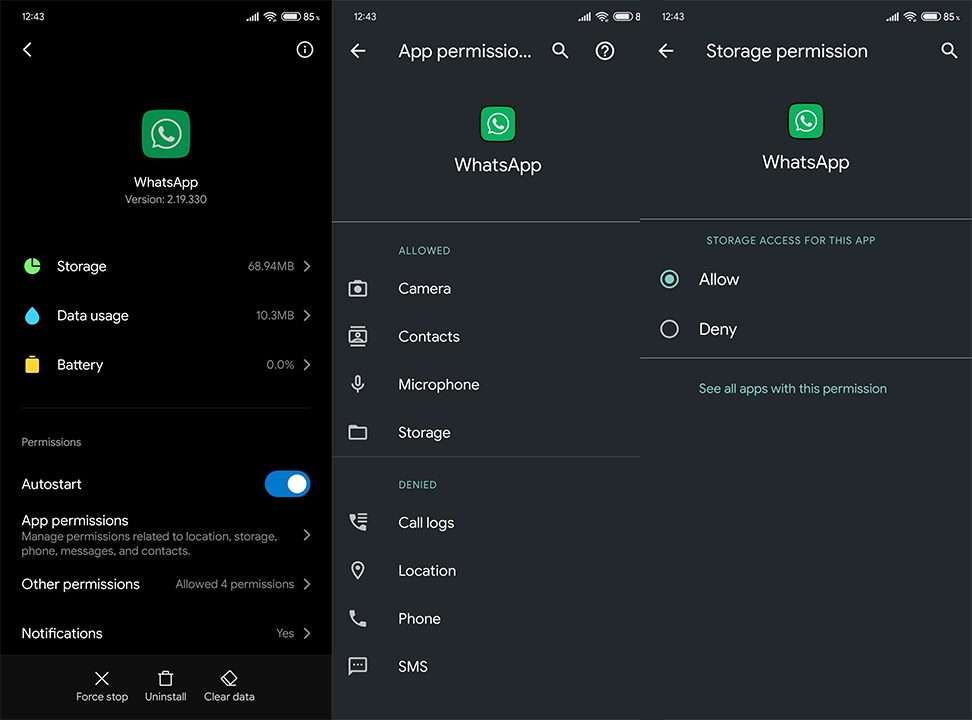
Task: Tap Wi-Fi status icon on Storage permission screen
Action: point(909,17)
